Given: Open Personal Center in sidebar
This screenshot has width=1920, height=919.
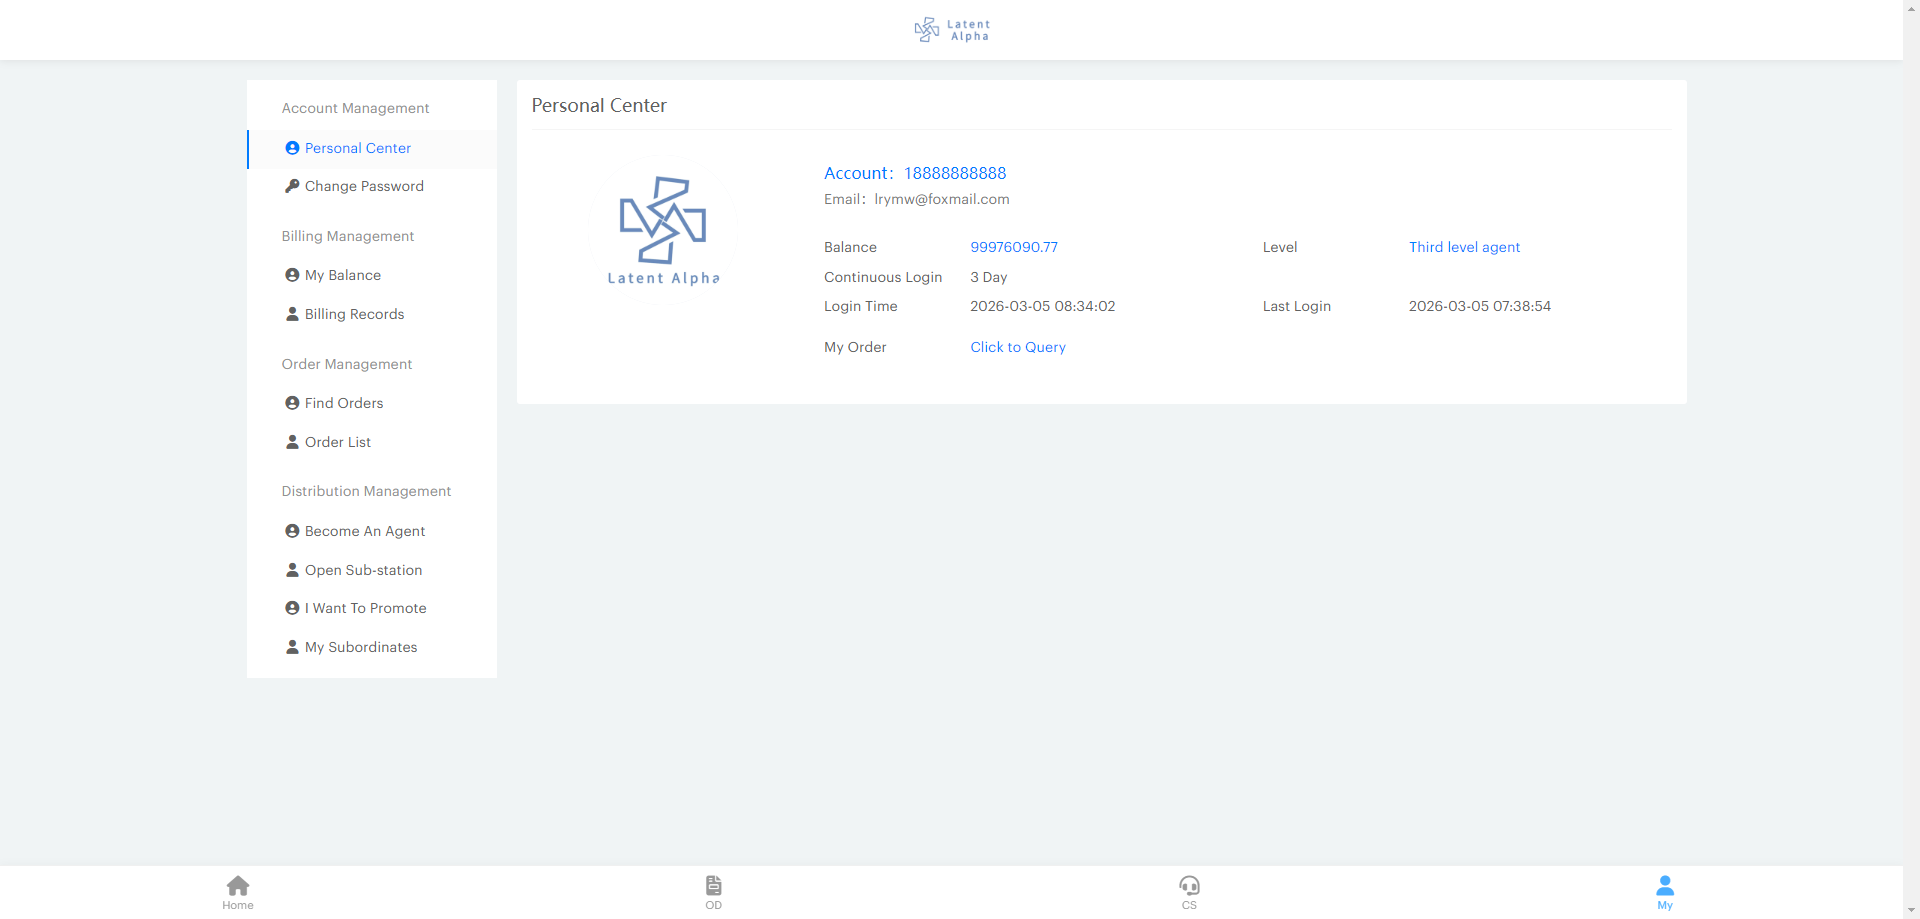Looking at the screenshot, I should point(357,148).
